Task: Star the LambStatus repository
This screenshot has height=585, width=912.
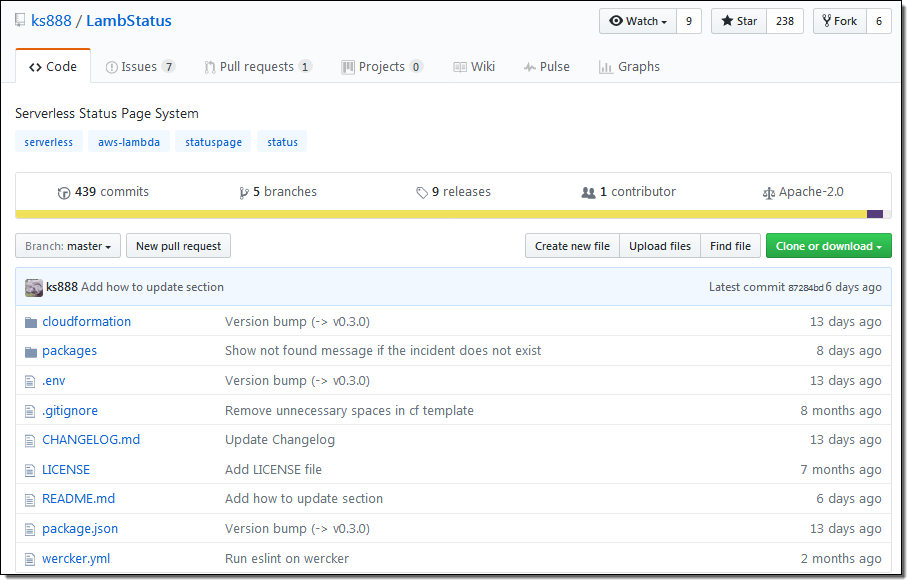Action: pyautogui.click(x=739, y=21)
